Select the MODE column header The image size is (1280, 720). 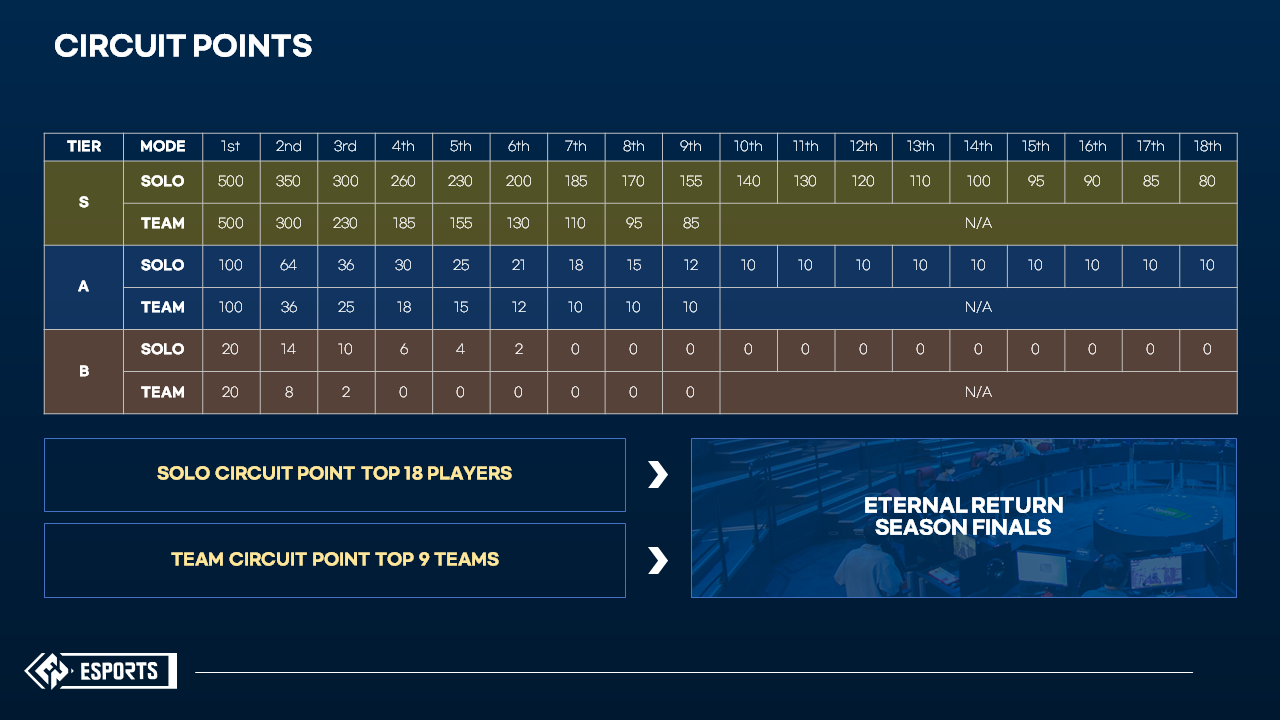[163, 146]
